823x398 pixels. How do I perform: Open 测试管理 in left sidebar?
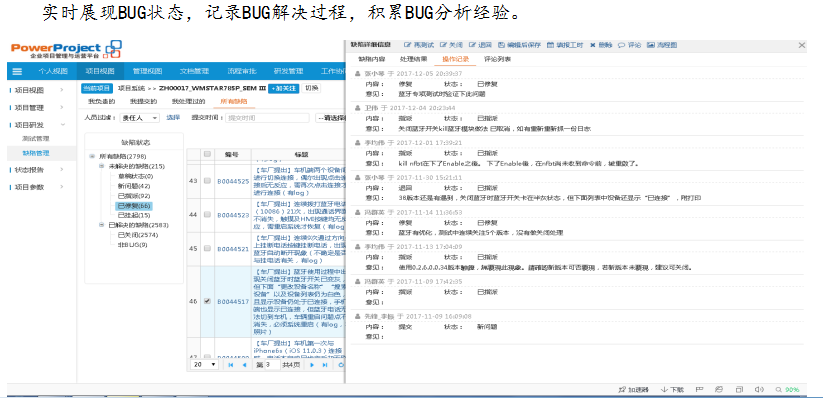point(36,139)
